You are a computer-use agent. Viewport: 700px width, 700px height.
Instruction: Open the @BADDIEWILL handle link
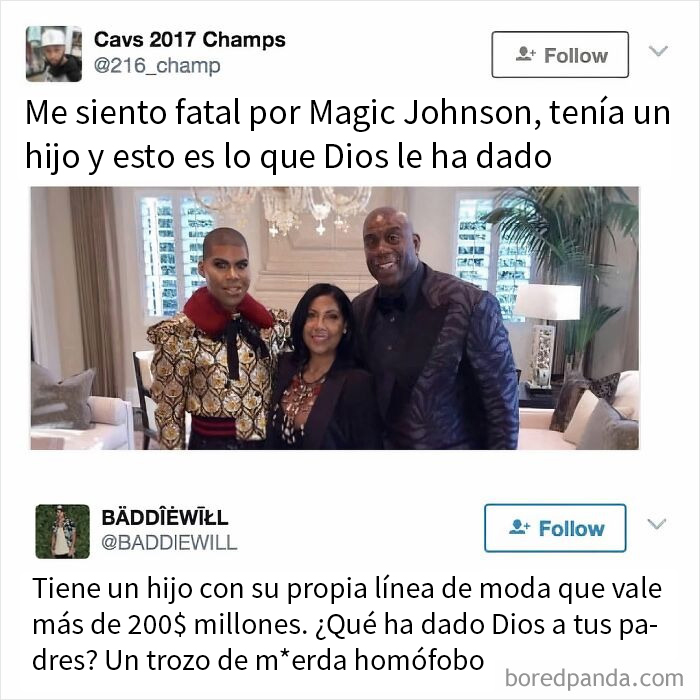pyautogui.click(x=169, y=542)
